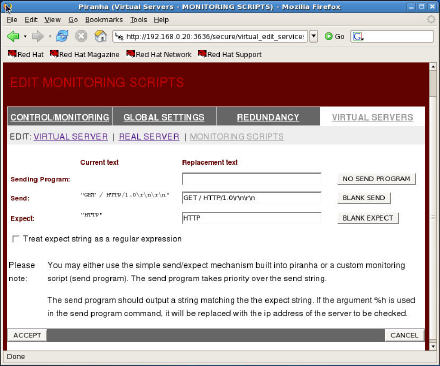The width and height of the screenshot is (440, 366).
Task: Click the grey Forward arrow
Action: (37, 36)
